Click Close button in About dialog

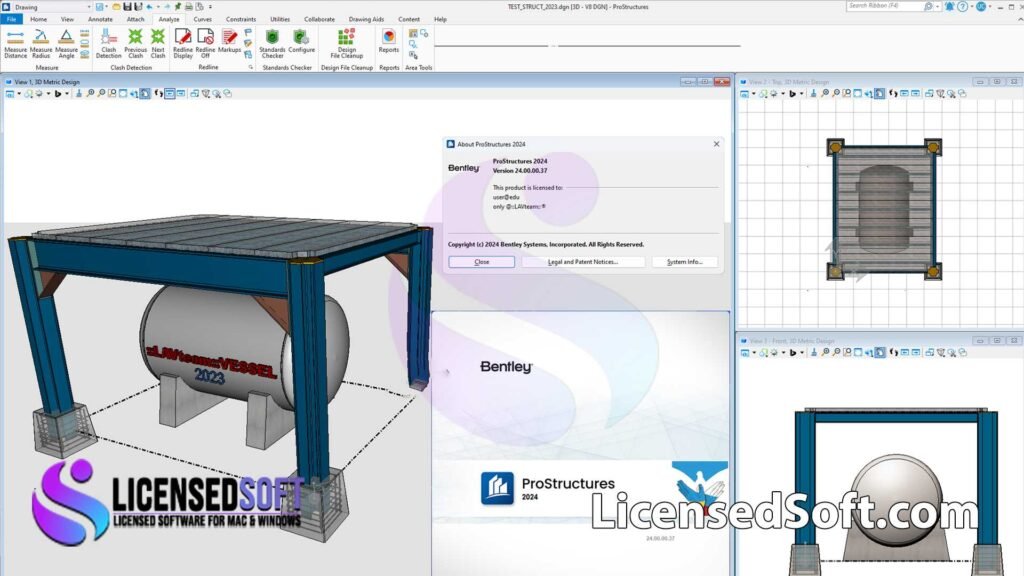481,262
